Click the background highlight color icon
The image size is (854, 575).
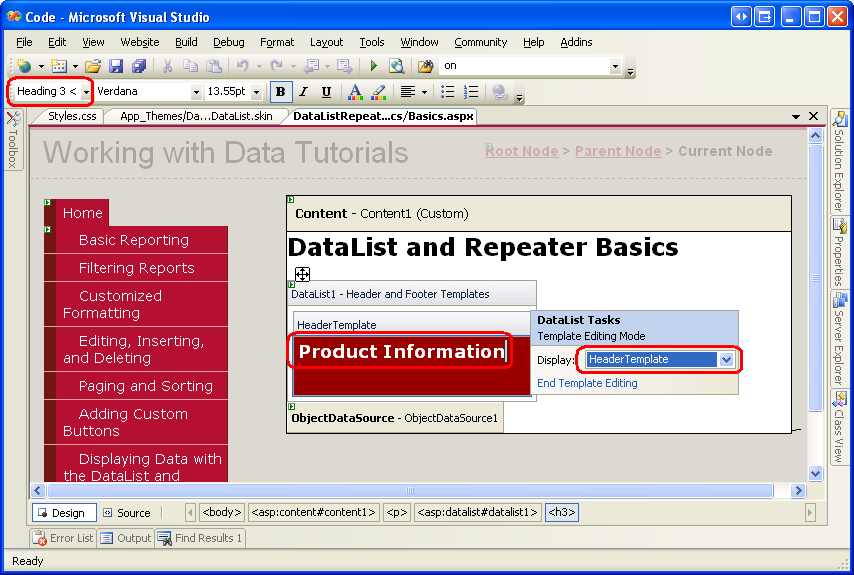(x=378, y=92)
